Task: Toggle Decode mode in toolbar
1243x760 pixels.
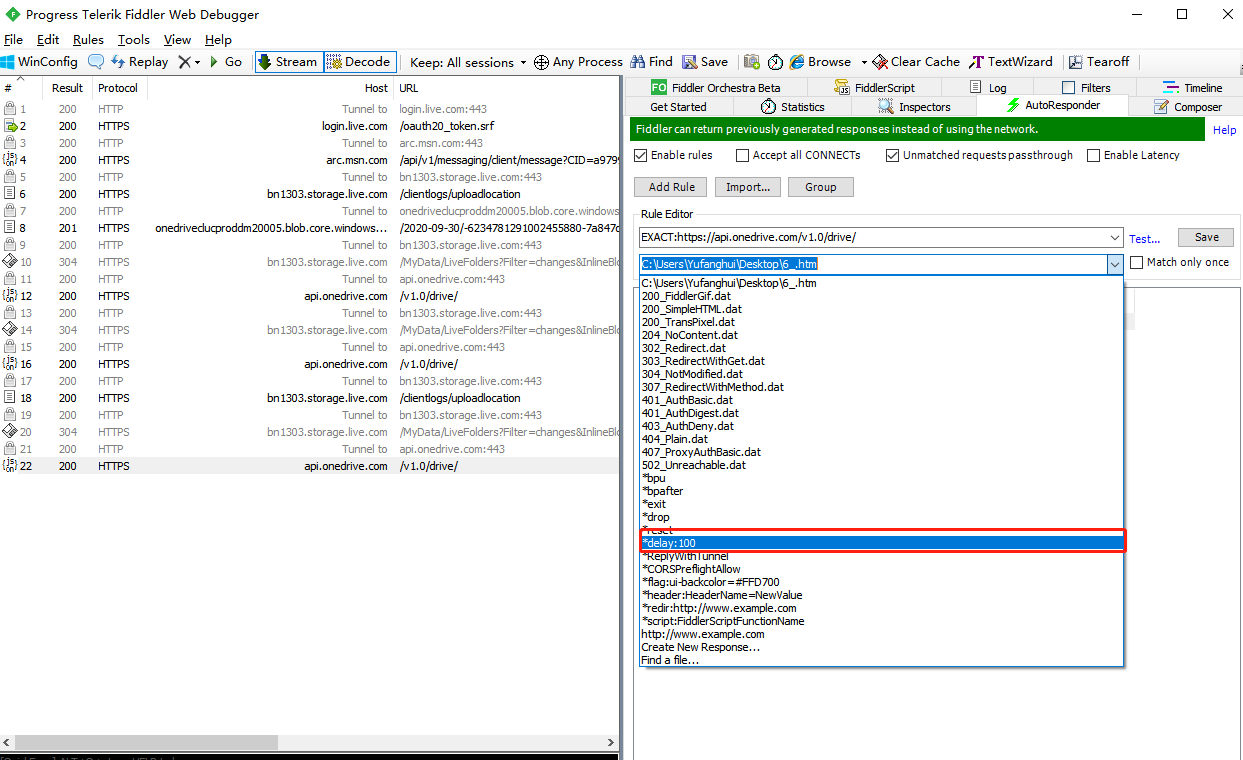Action: [x=359, y=62]
